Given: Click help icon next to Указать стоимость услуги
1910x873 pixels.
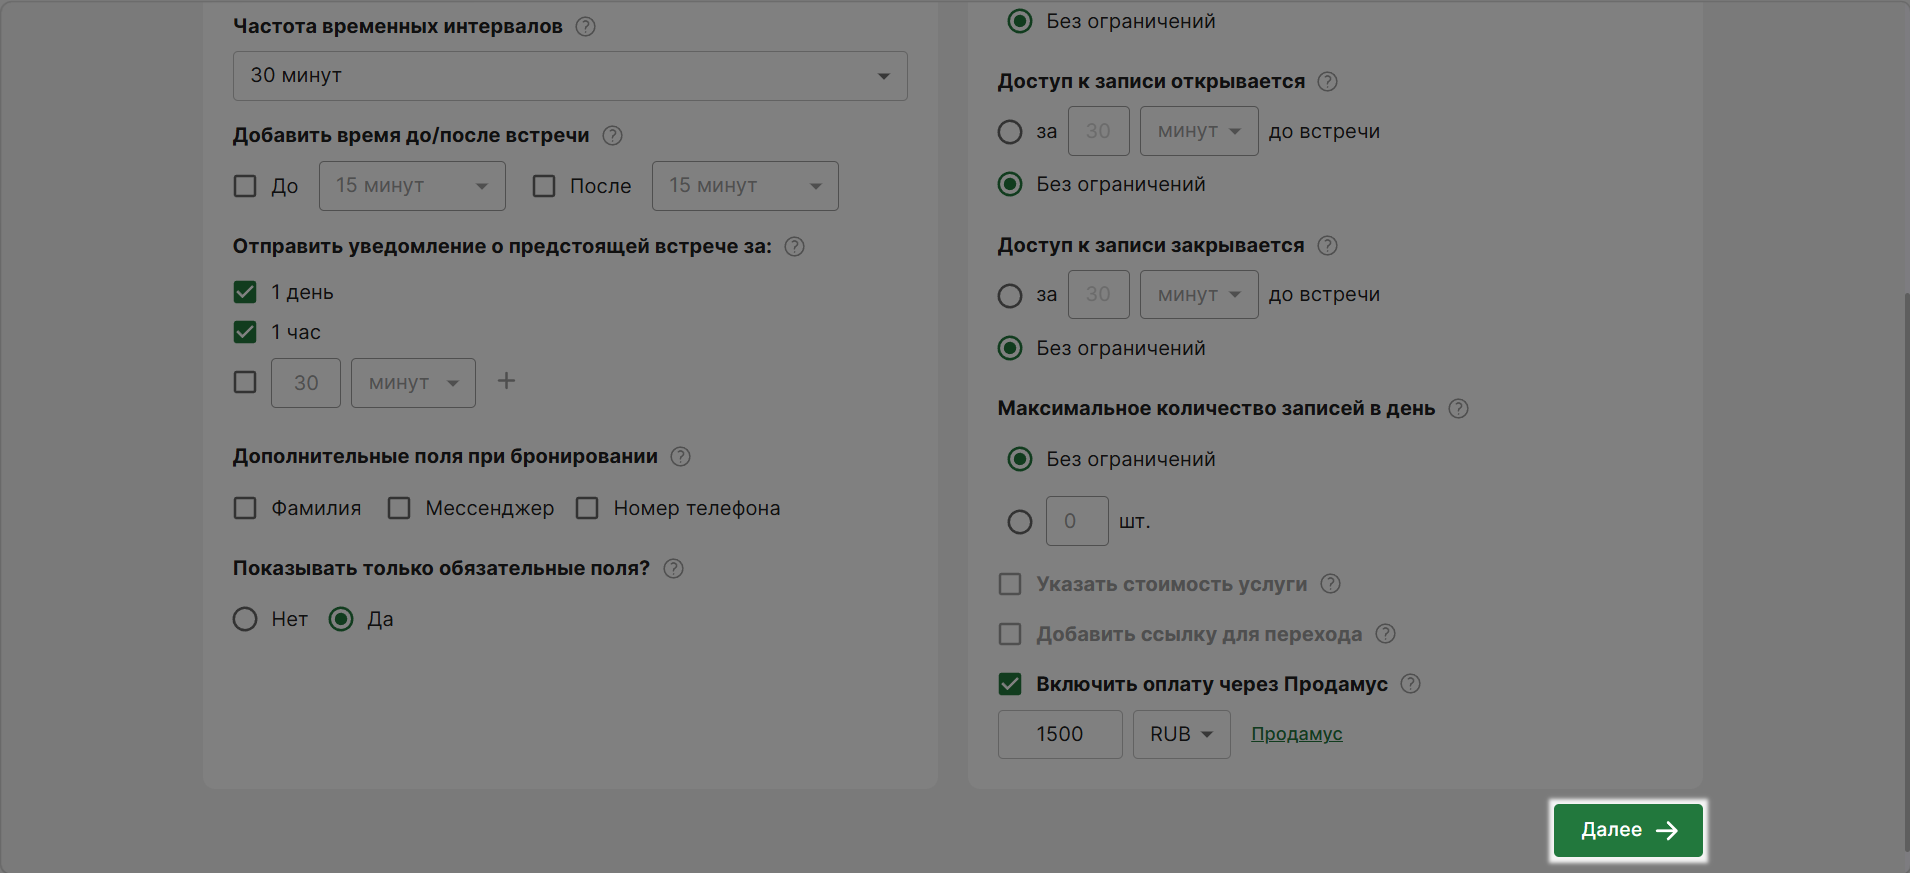Looking at the screenshot, I should click(x=1330, y=584).
